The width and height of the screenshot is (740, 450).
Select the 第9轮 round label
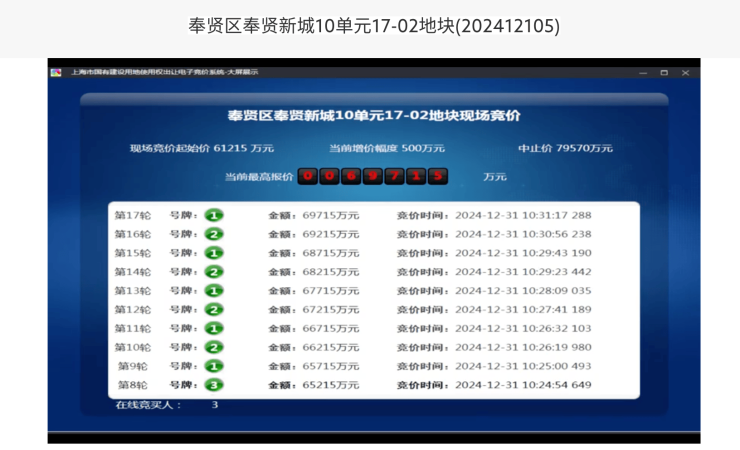click(133, 367)
